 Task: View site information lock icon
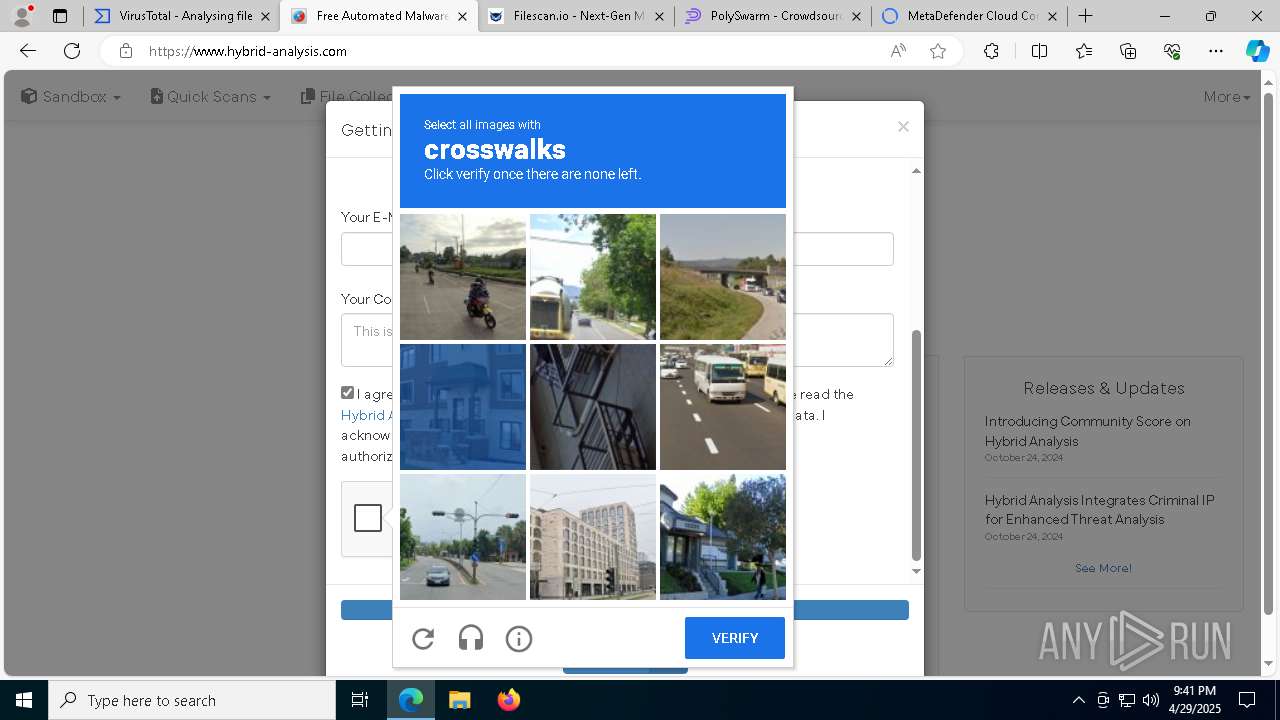point(125,51)
